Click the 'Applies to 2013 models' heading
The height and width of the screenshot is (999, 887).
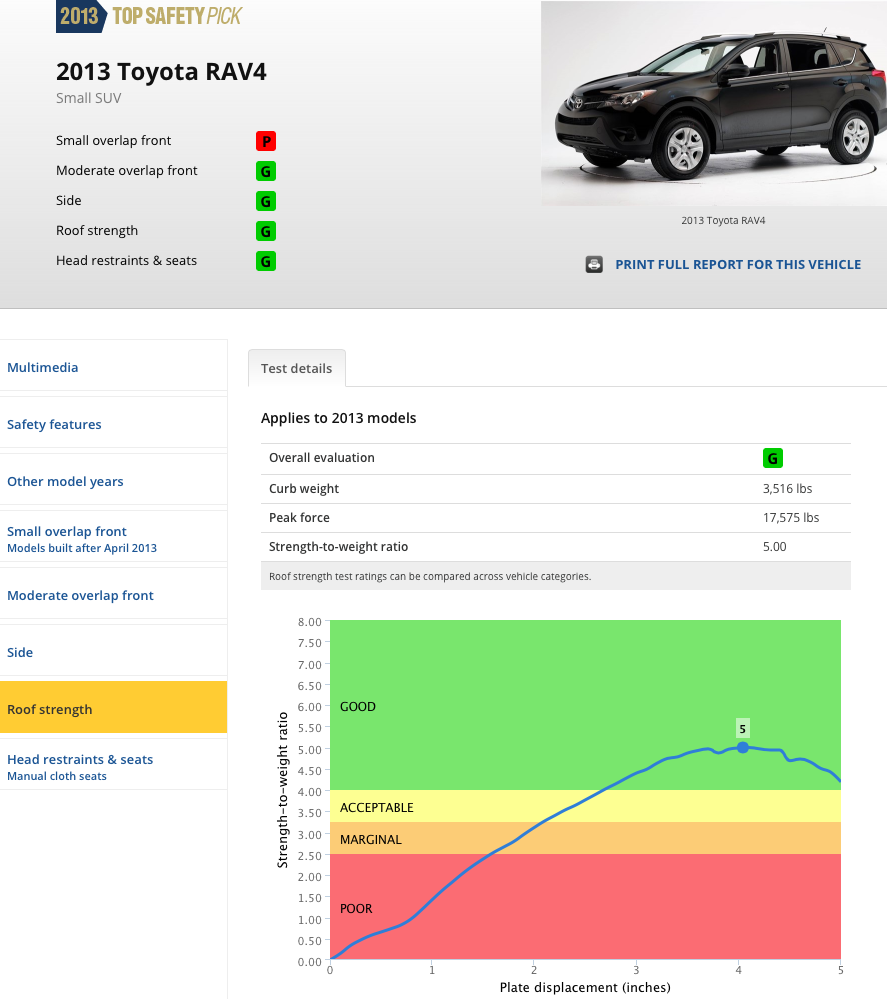click(338, 418)
